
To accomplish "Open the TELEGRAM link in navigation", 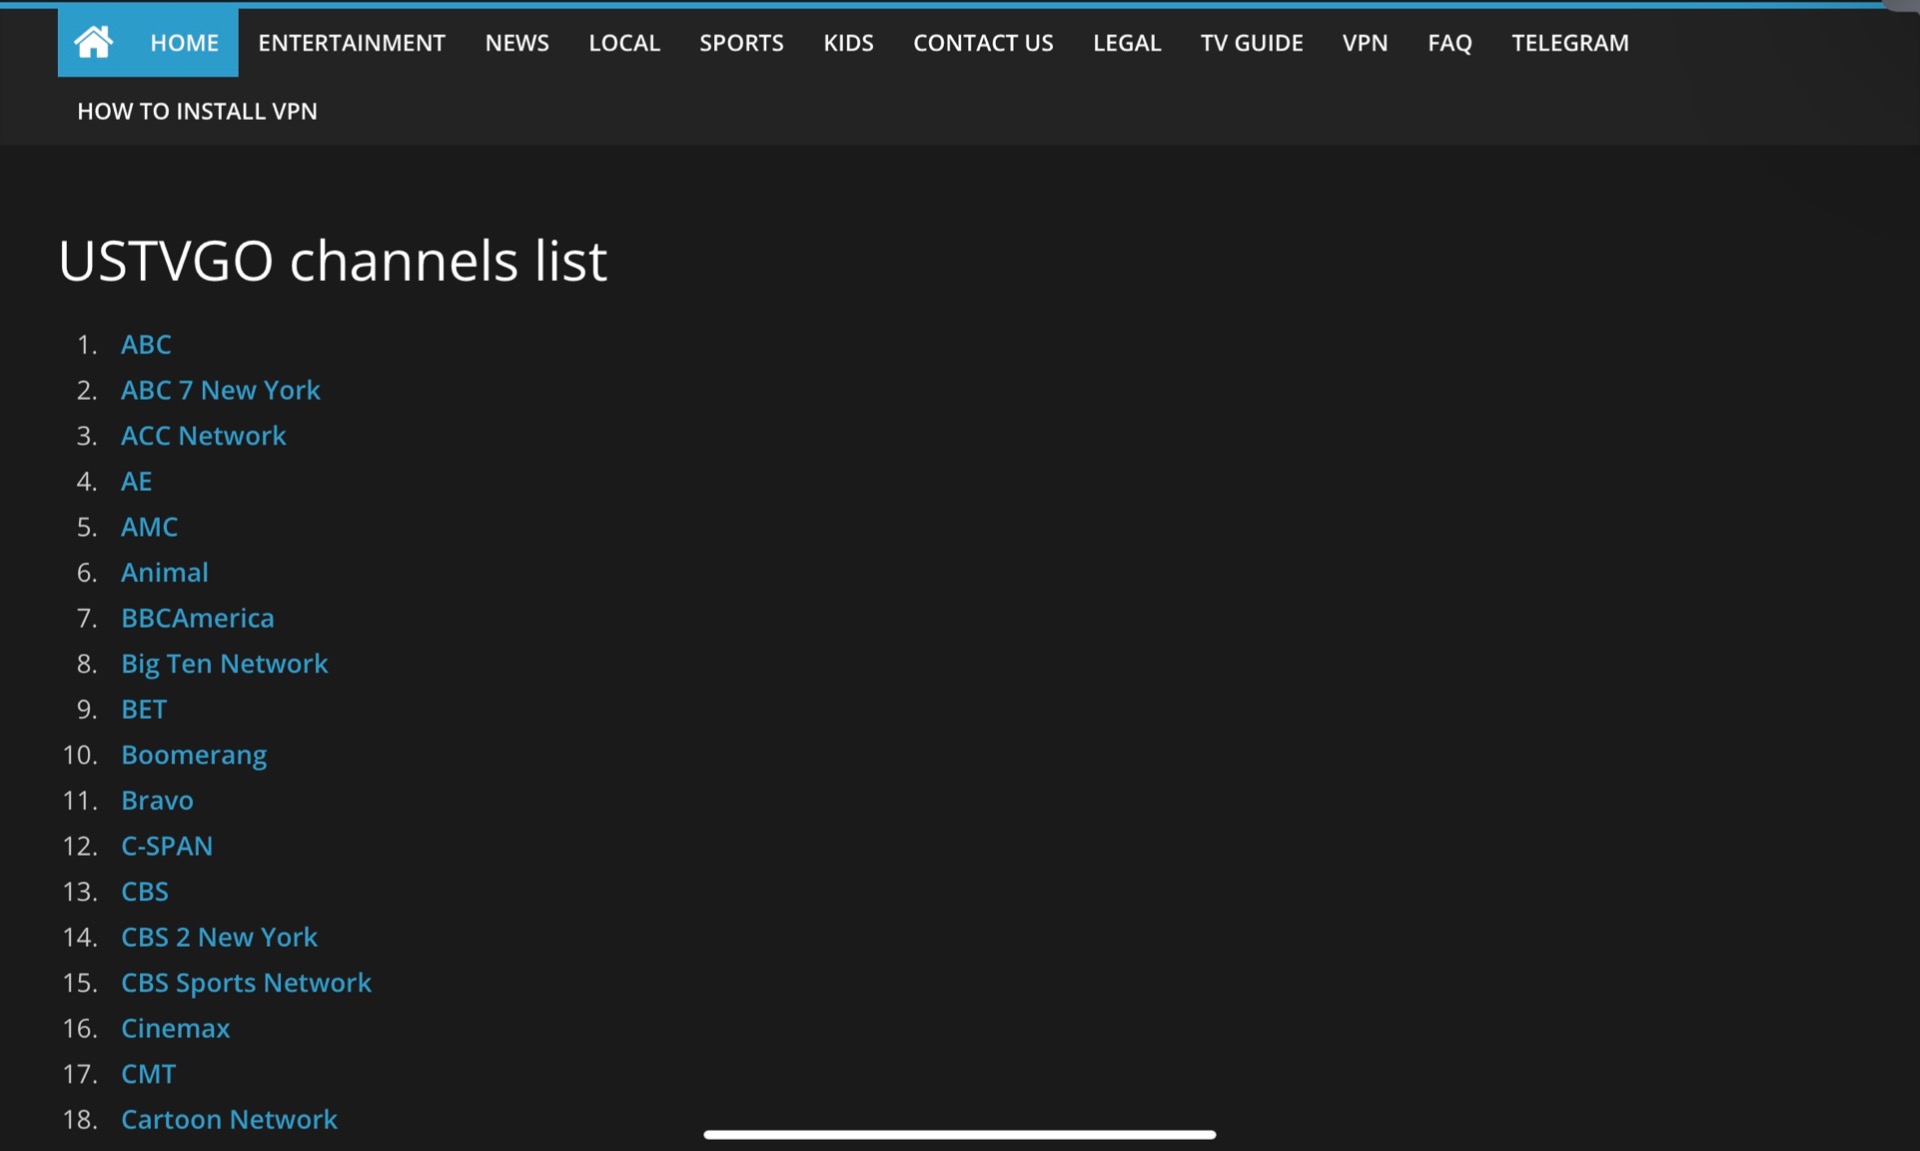I will point(1569,43).
